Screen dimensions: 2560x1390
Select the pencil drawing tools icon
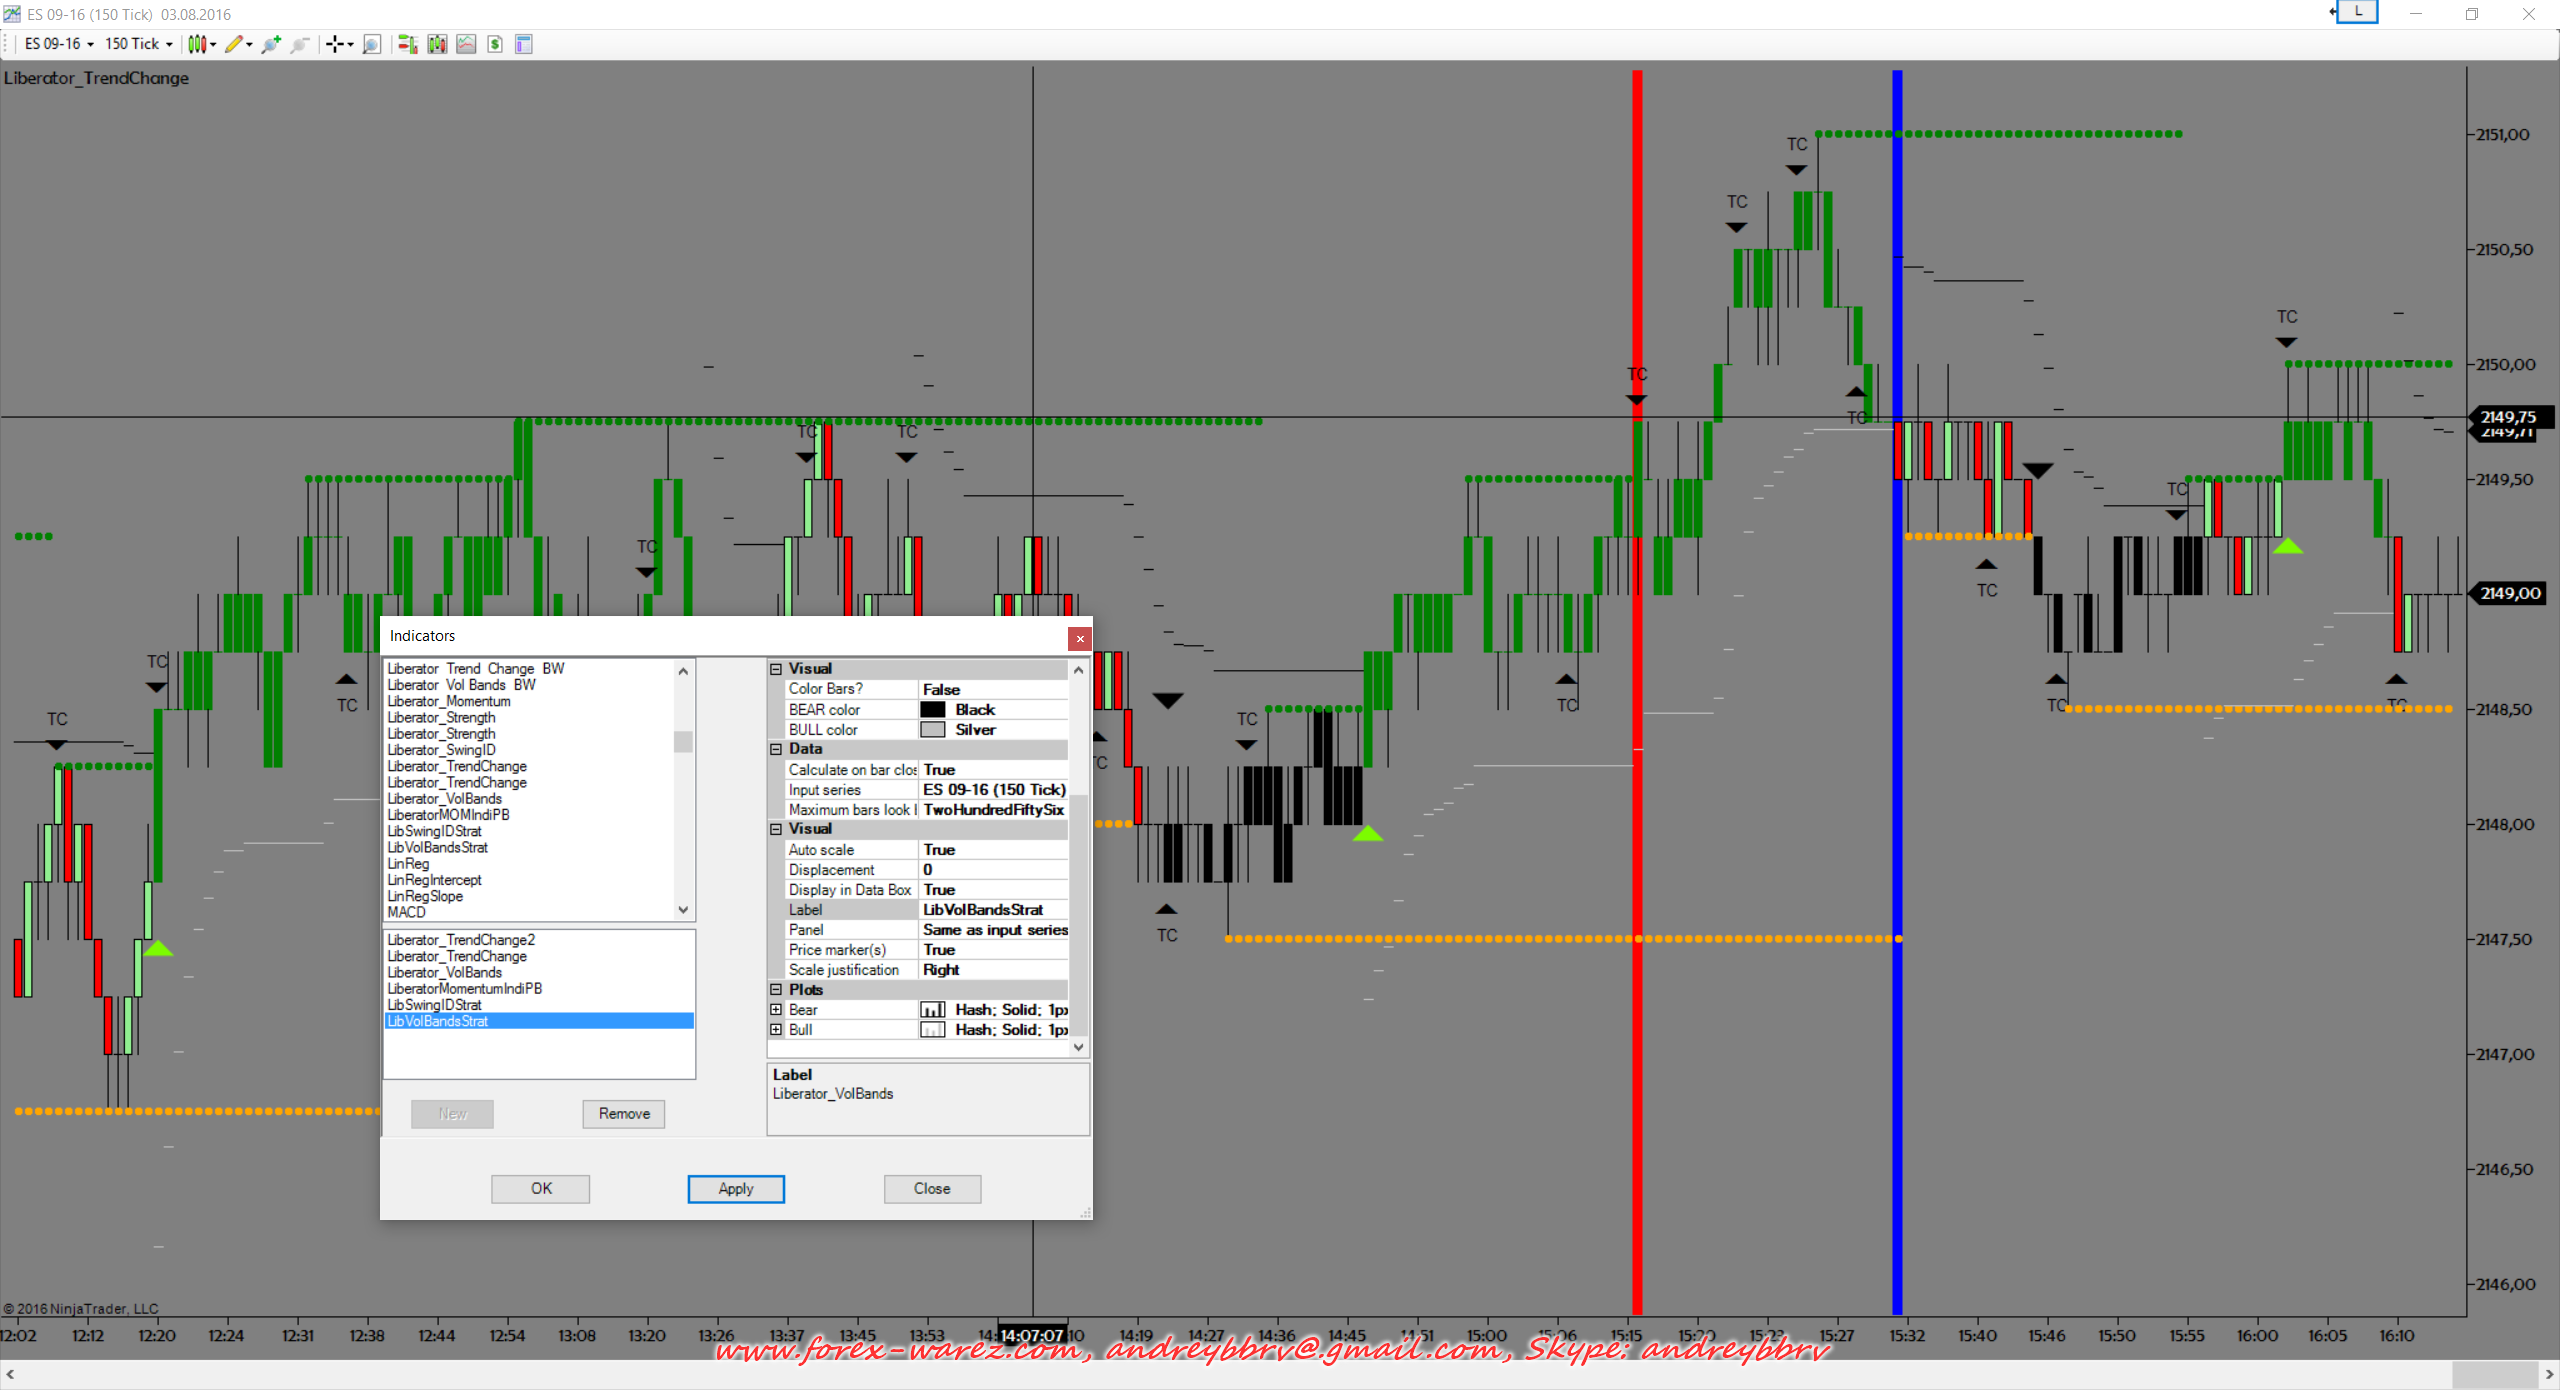pos(235,44)
